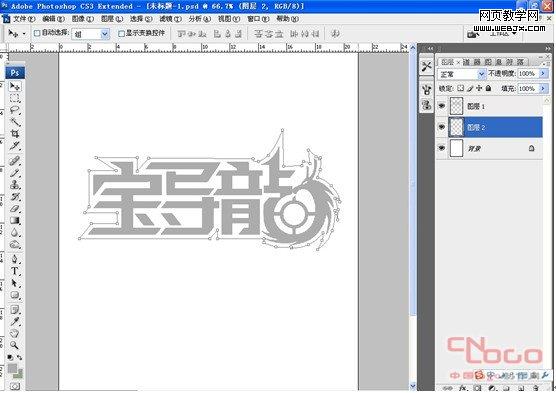Viewport: 556px width, 393px height.
Task: Select the 图层 1 layer thumbnail
Action: click(x=456, y=106)
